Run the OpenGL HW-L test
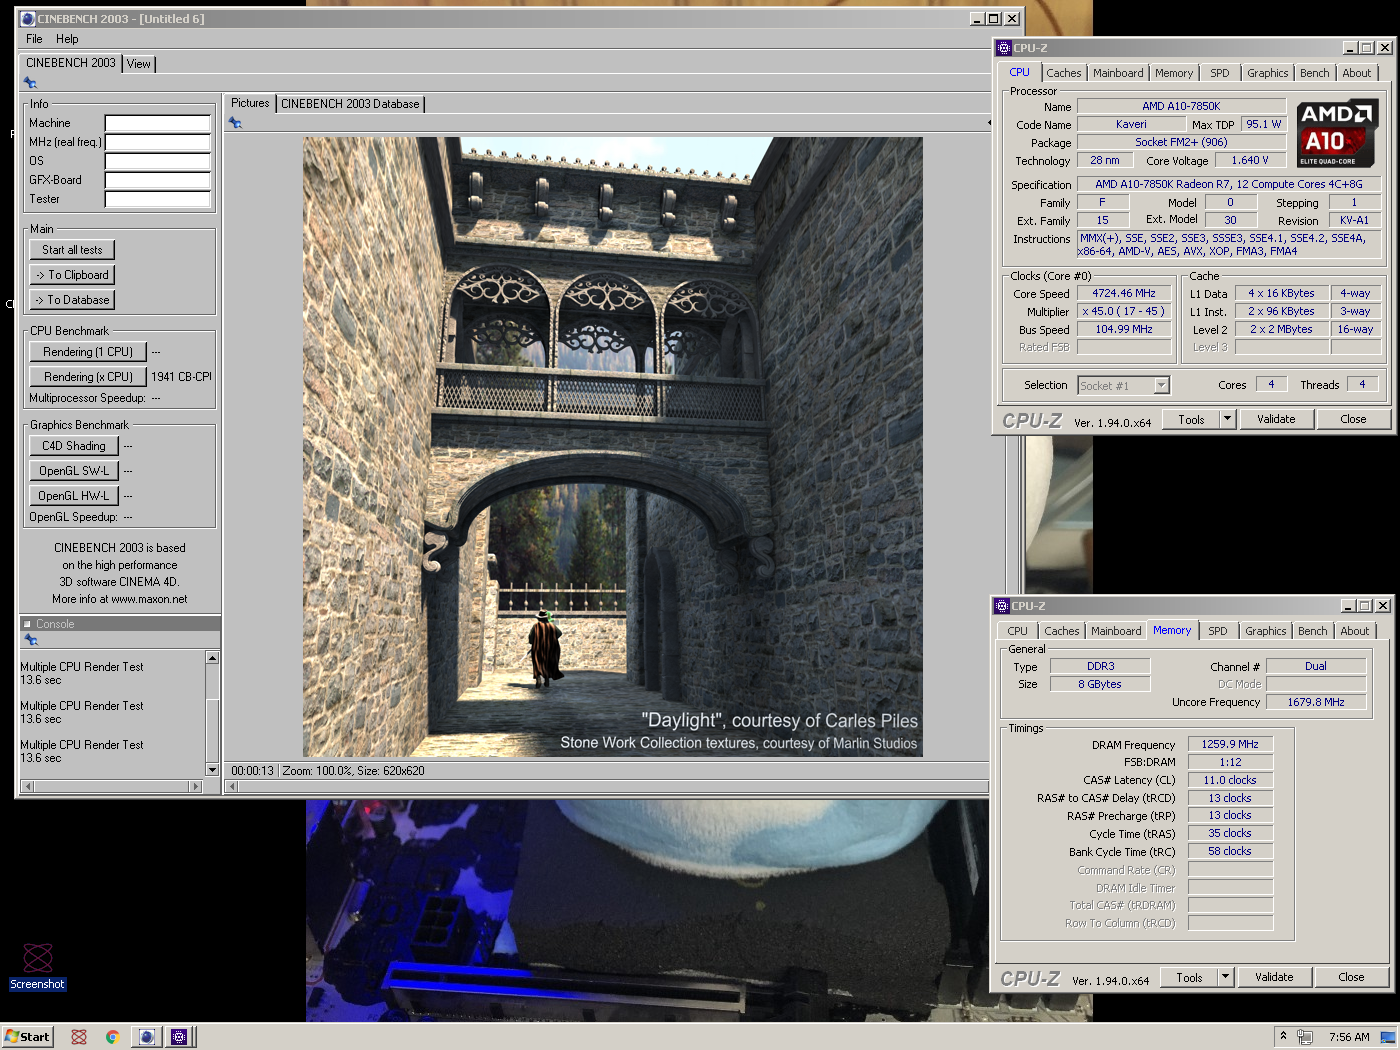The width and height of the screenshot is (1400, 1050). click(x=74, y=496)
